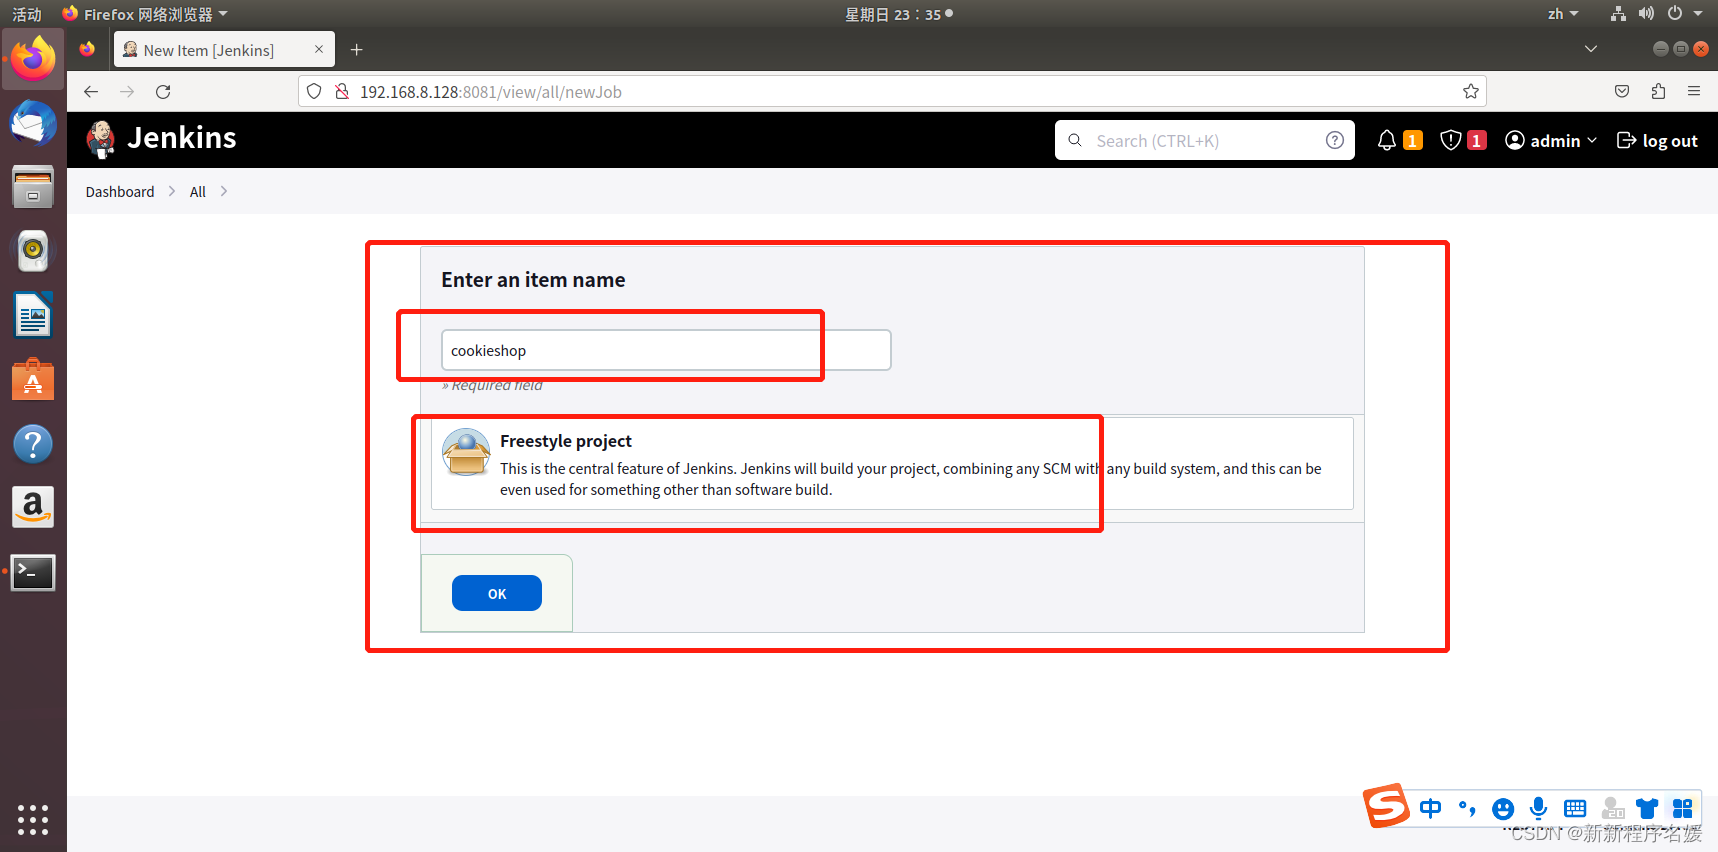Expand the chevron after Dashboard breadcrumb
This screenshot has width=1718, height=852.
pyautogui.click(x=172, y=191)
